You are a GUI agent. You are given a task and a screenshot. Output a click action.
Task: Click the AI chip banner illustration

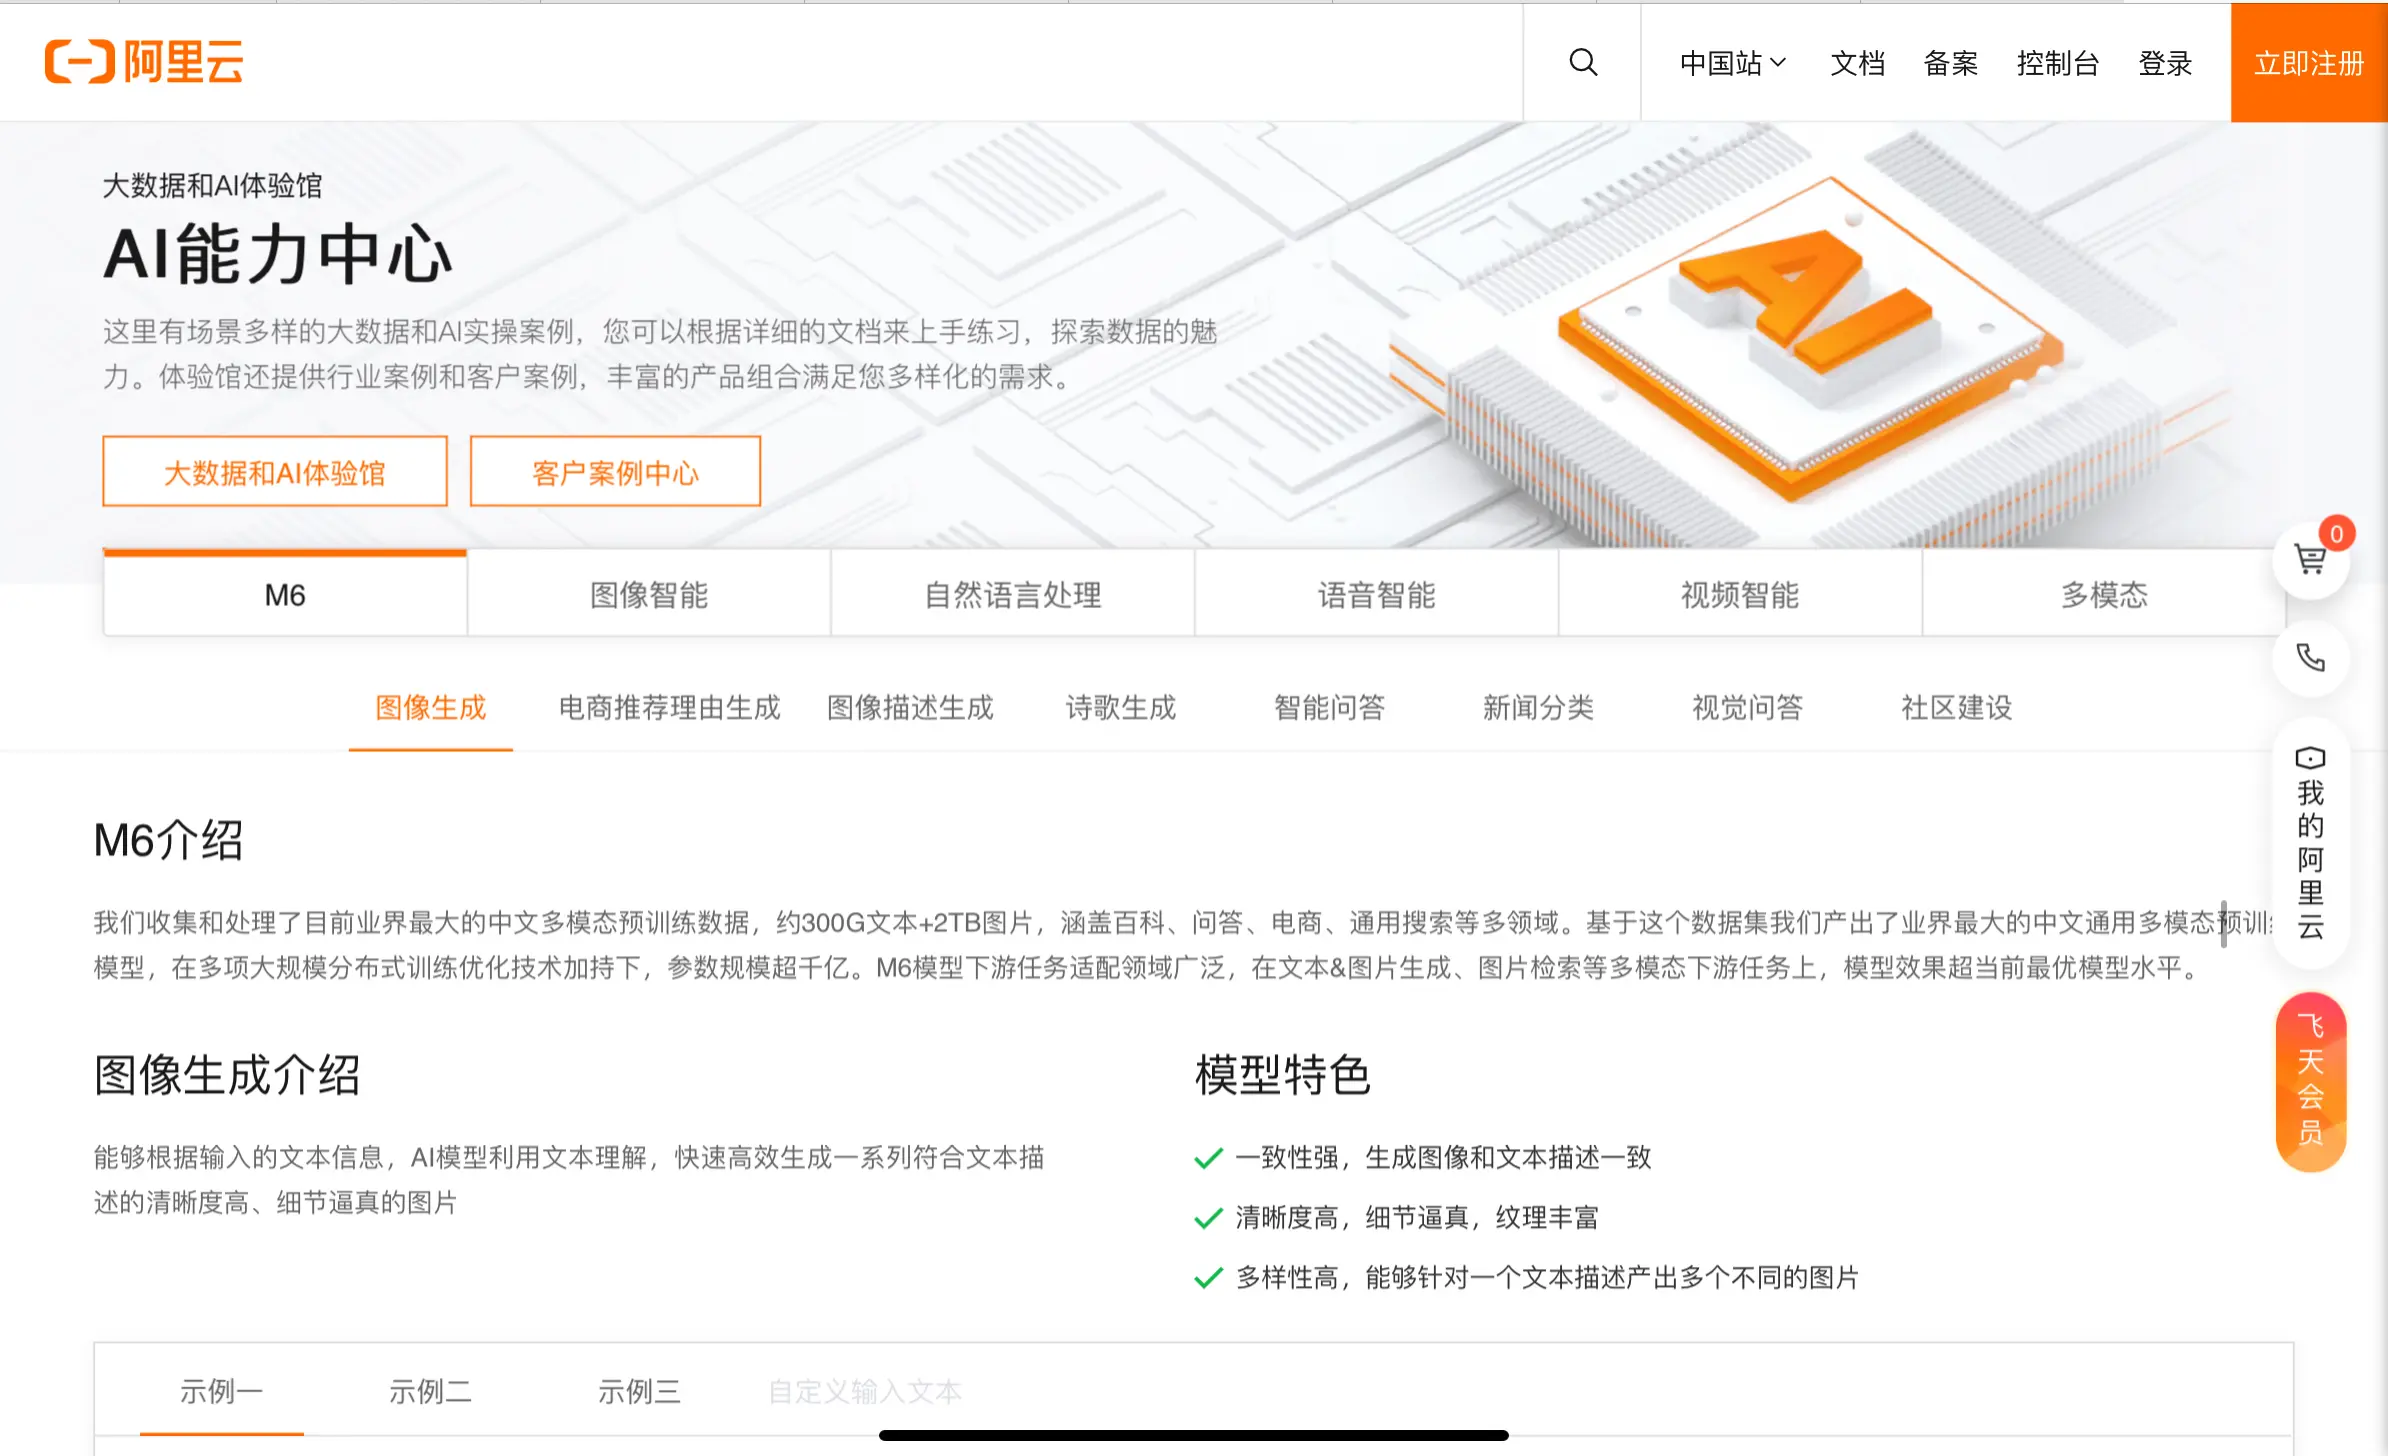click(1810, 340)
